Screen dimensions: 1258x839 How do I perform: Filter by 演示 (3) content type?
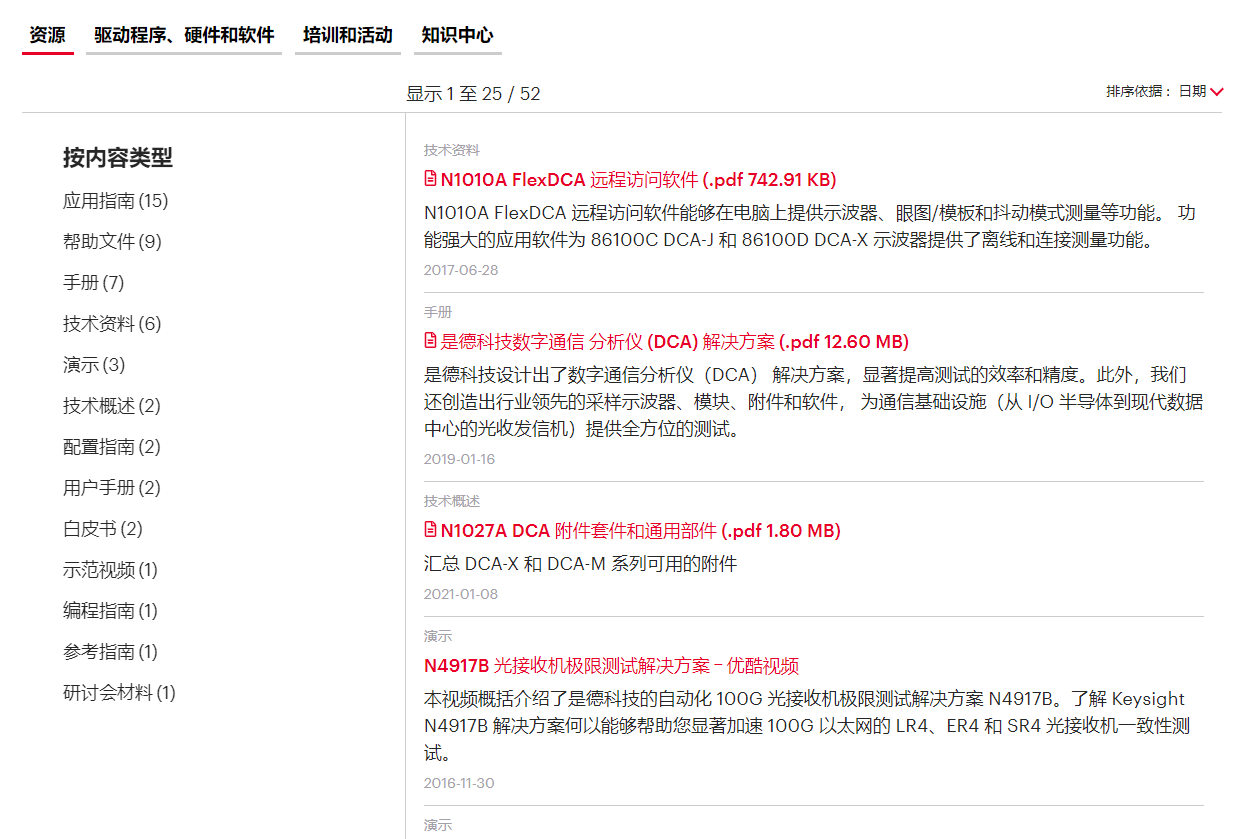pos(94,365)
